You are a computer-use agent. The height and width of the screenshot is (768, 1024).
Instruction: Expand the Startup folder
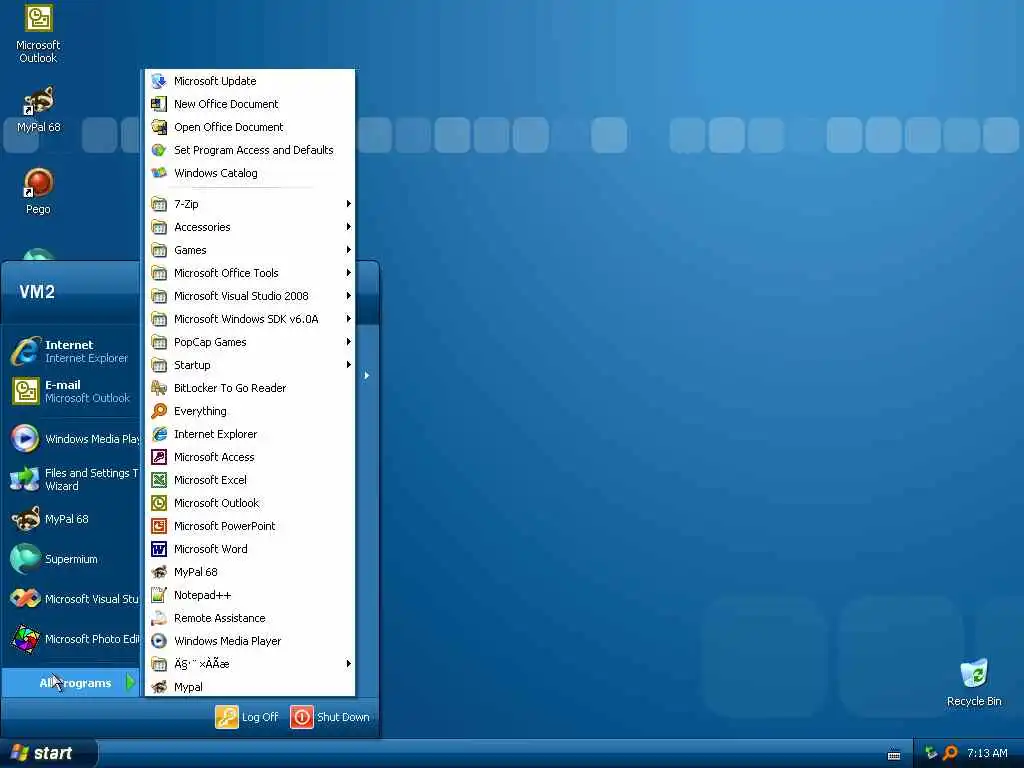tap(250, 365)
